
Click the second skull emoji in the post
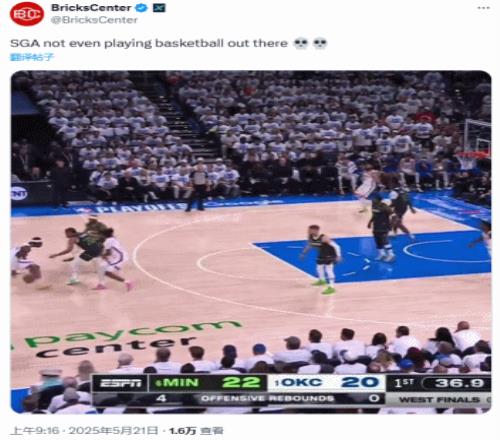click(x=320, y=43)
